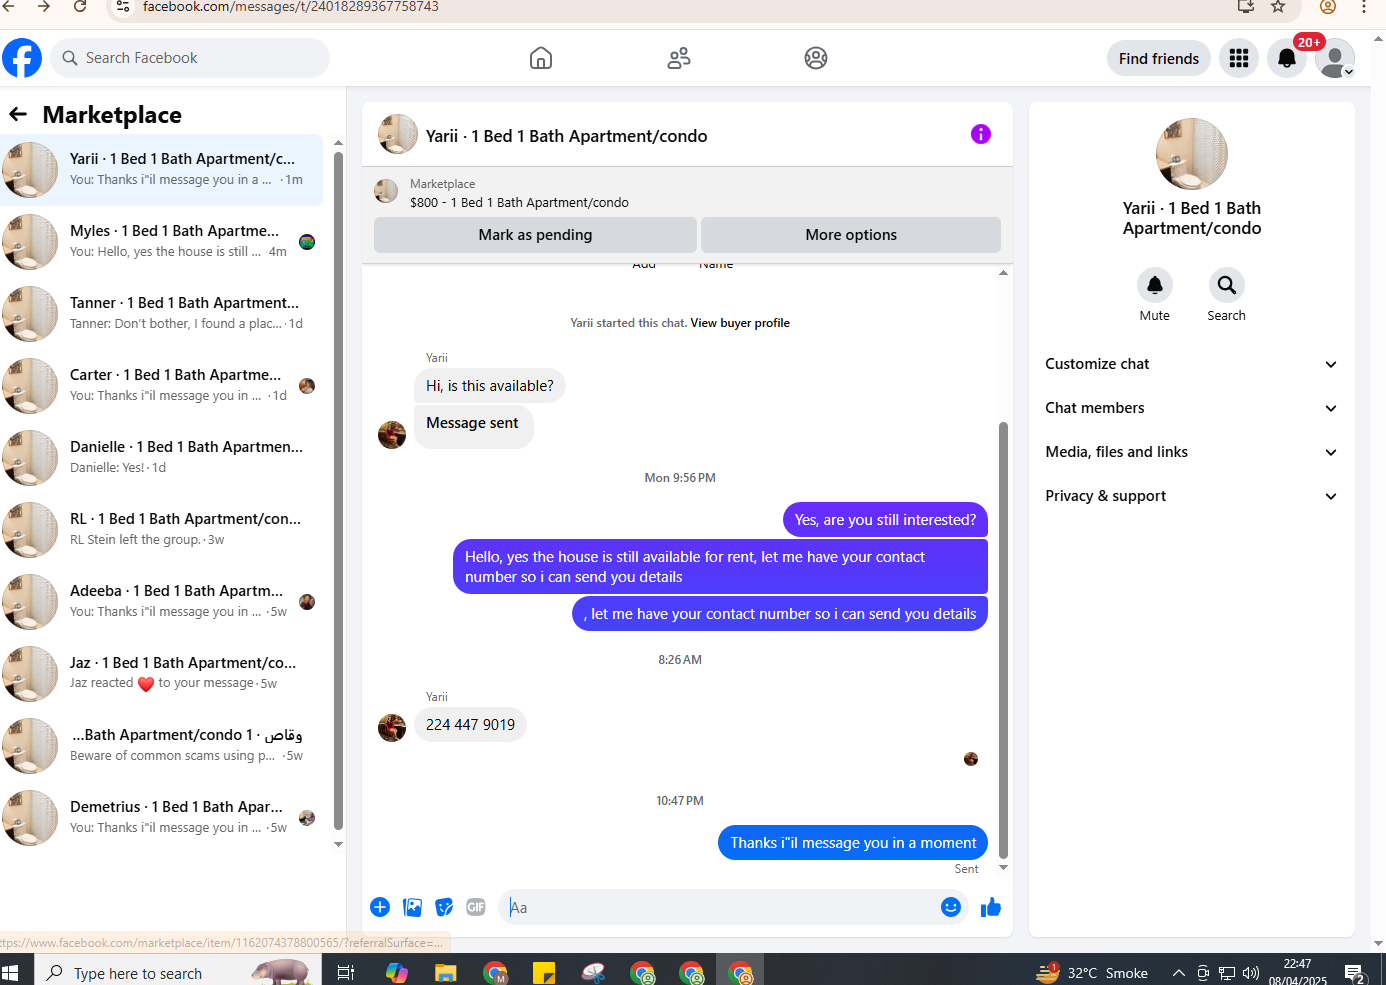This screenshot has width=1386, height=985.
Task: Open Myles conversation in list
Action: [162, 242]
